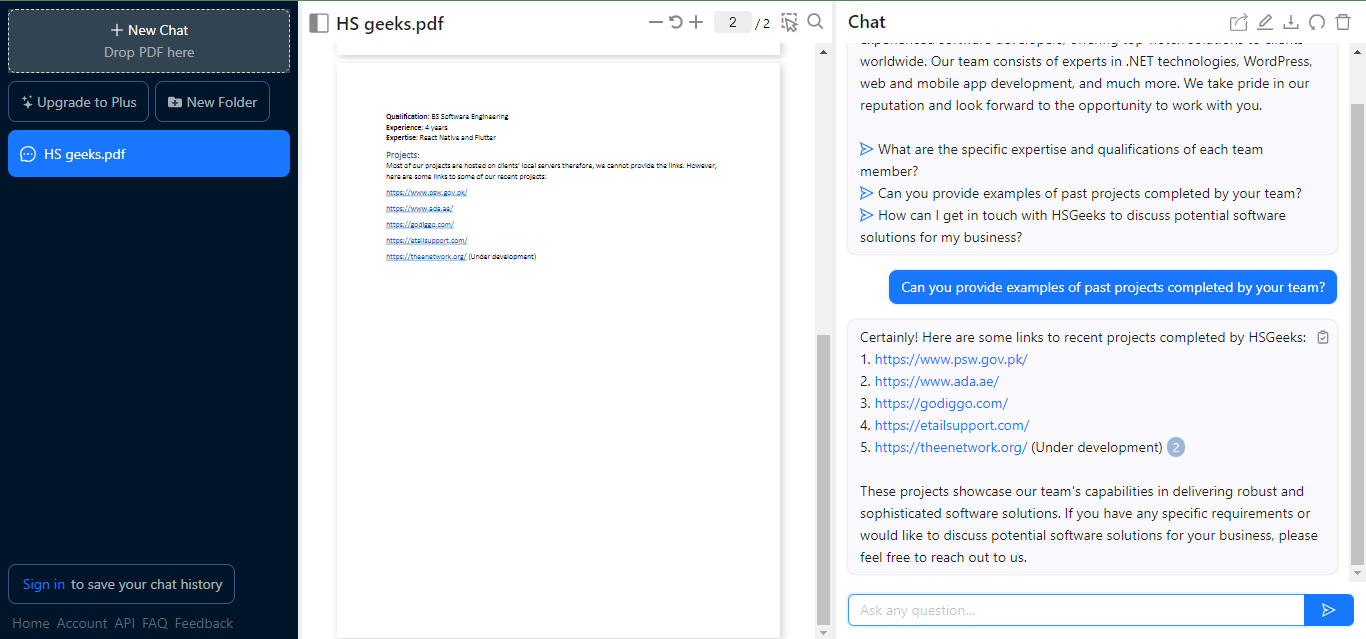Click the New Chat drop area

pyautogui.click(x=149, y=41)
